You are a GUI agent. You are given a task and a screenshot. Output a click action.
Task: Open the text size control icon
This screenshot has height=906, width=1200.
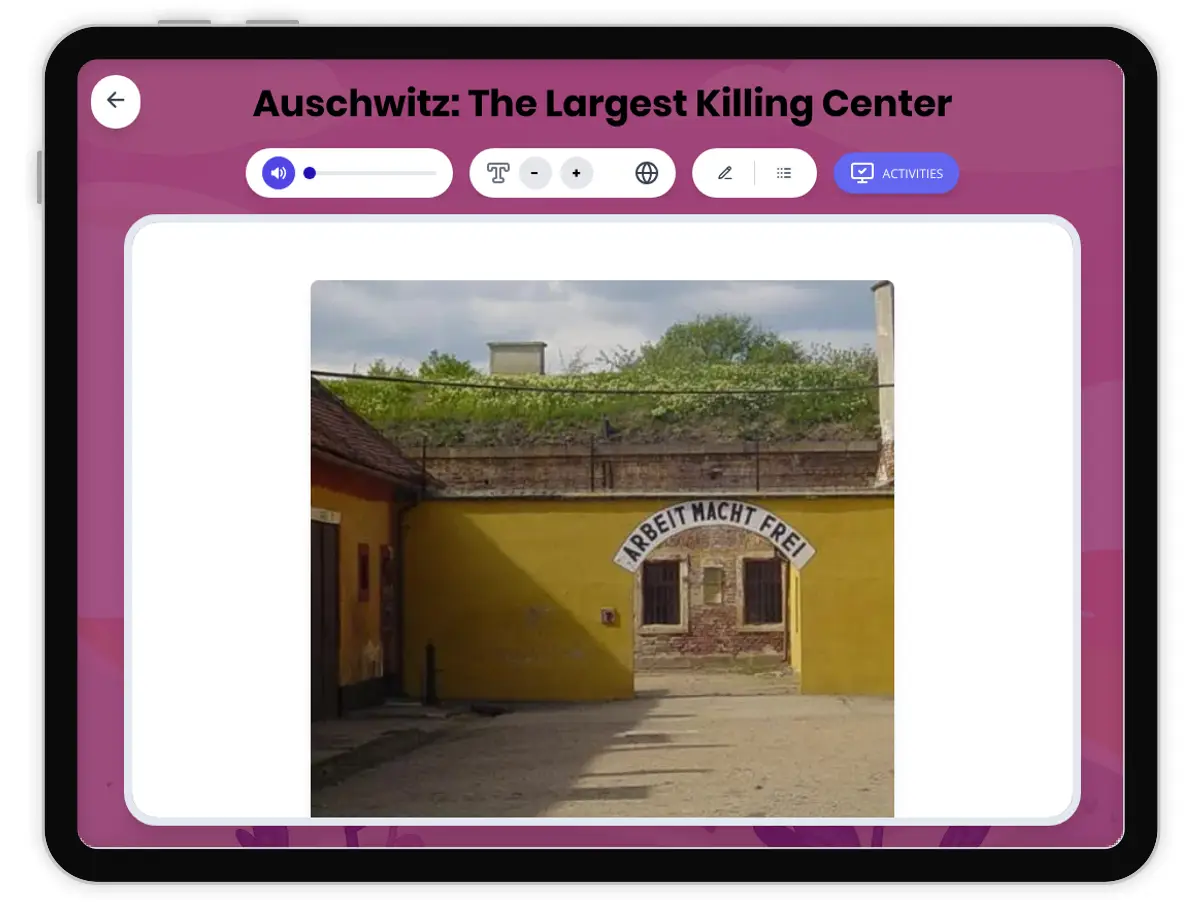(497, 172)
